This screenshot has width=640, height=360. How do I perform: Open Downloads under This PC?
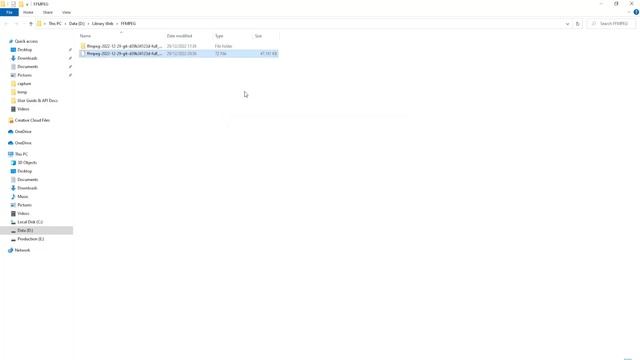27,188
